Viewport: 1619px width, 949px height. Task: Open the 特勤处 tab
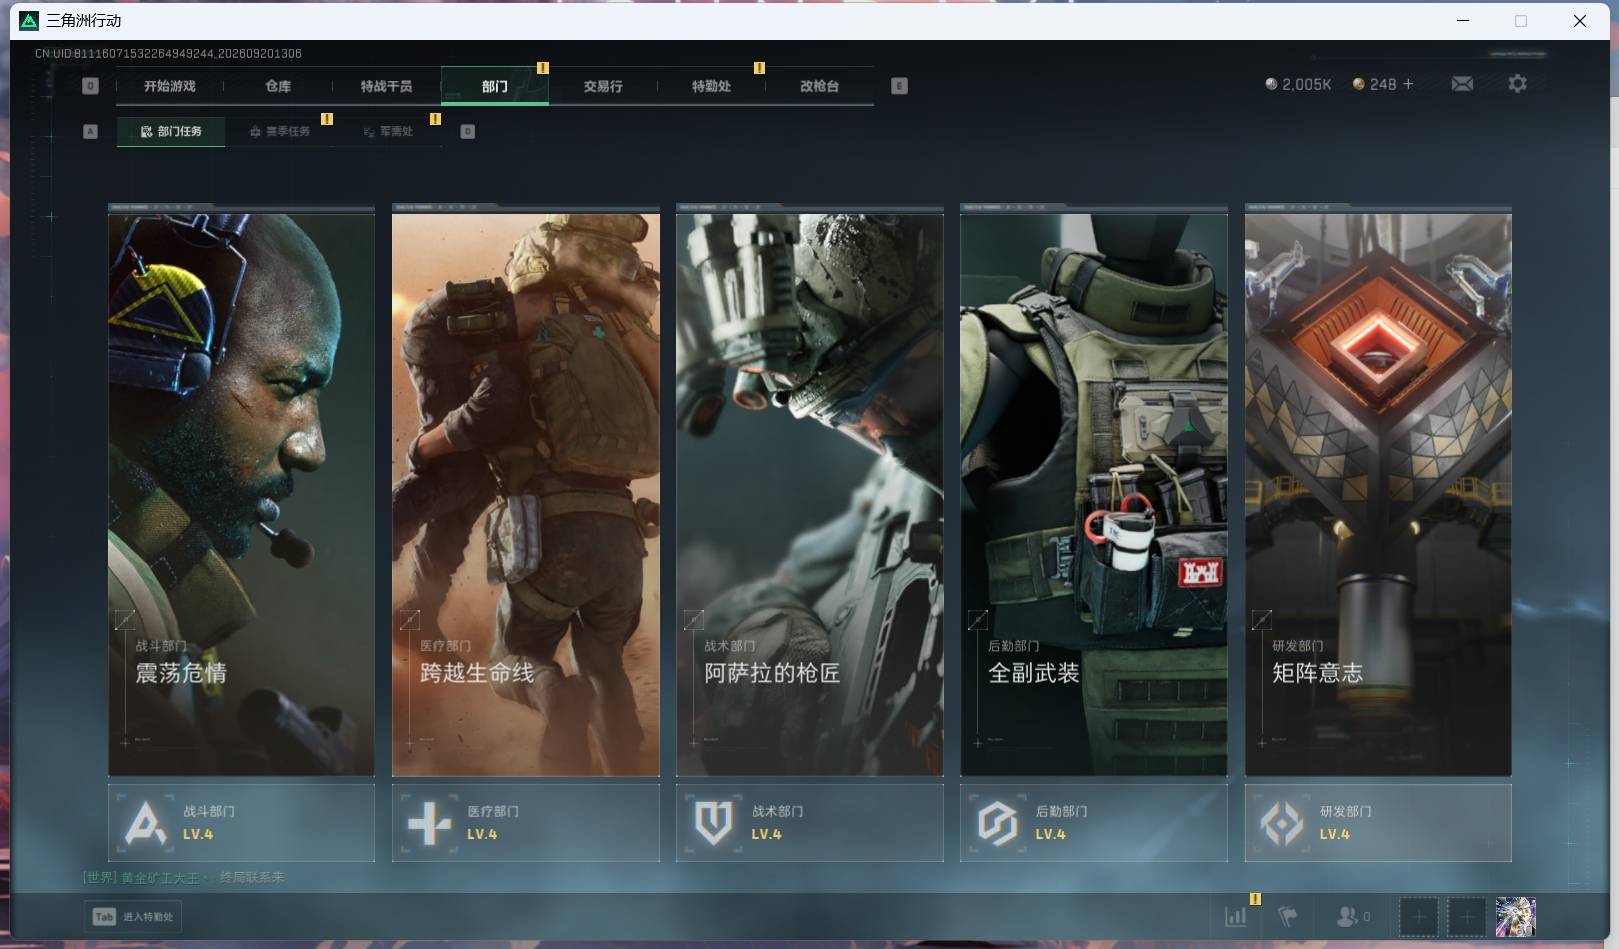coord(711,86)
